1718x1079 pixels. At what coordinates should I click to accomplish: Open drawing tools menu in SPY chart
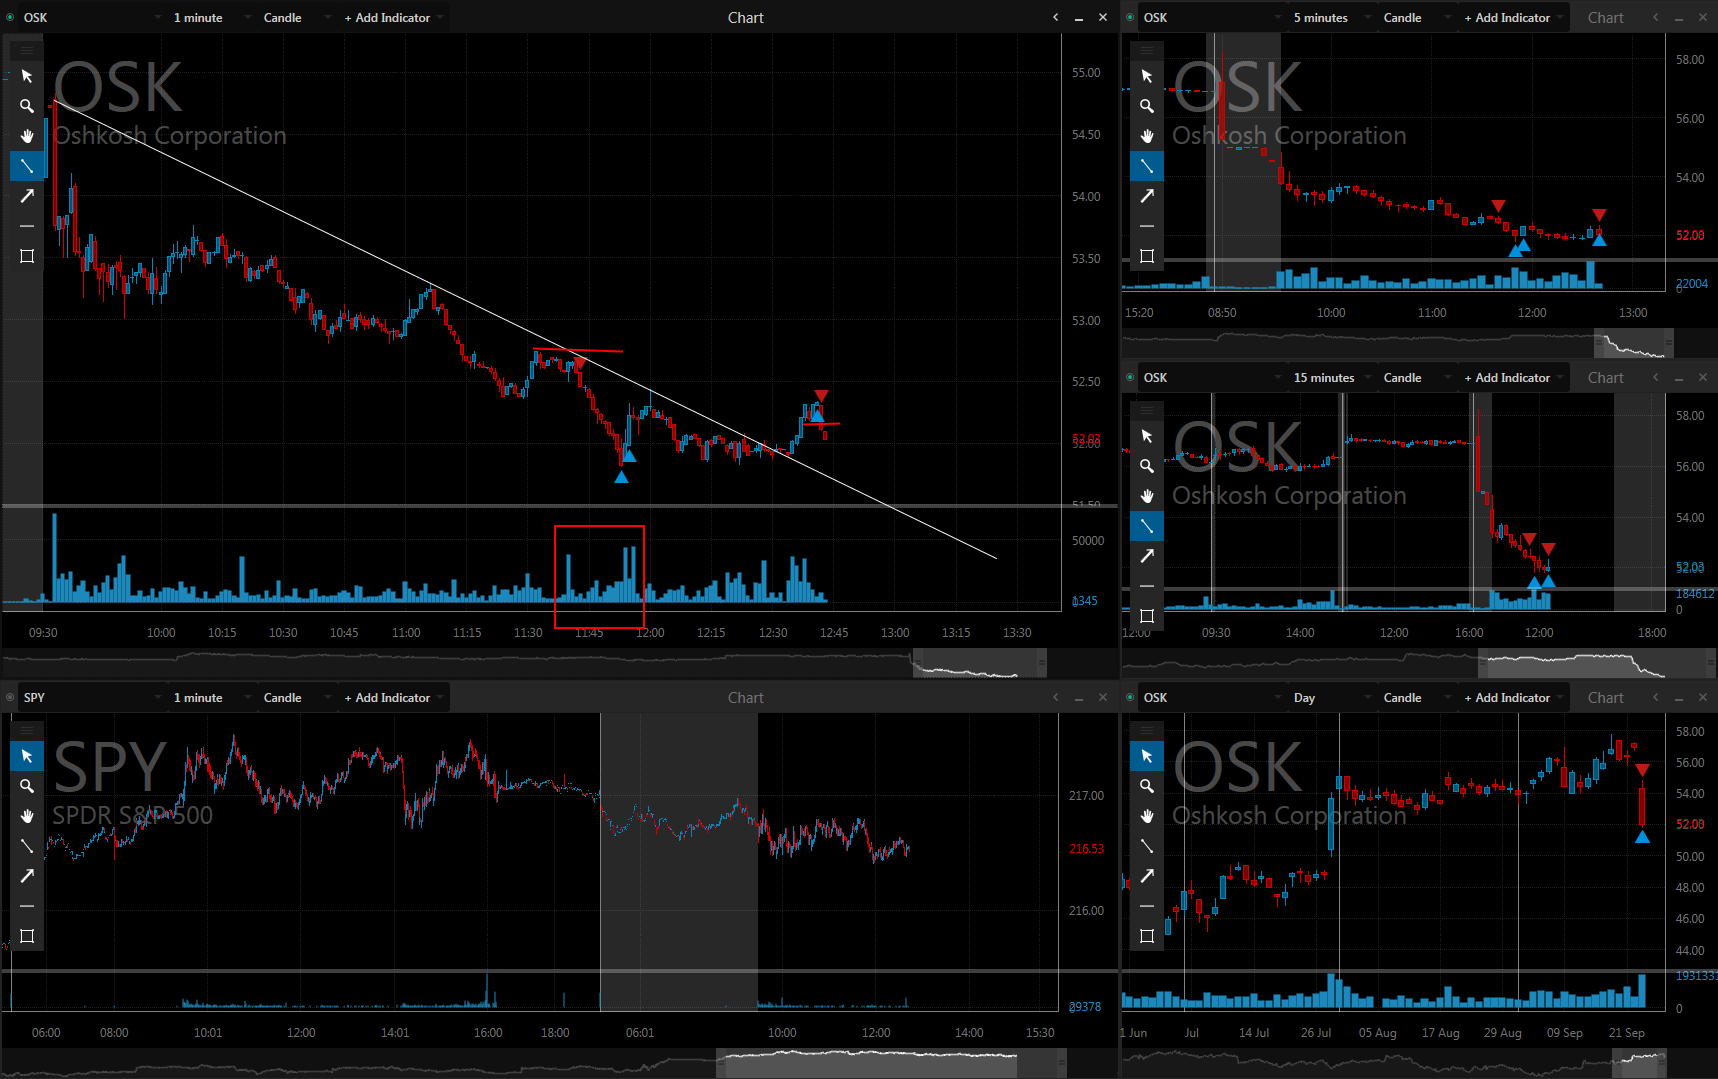[27, 730]
